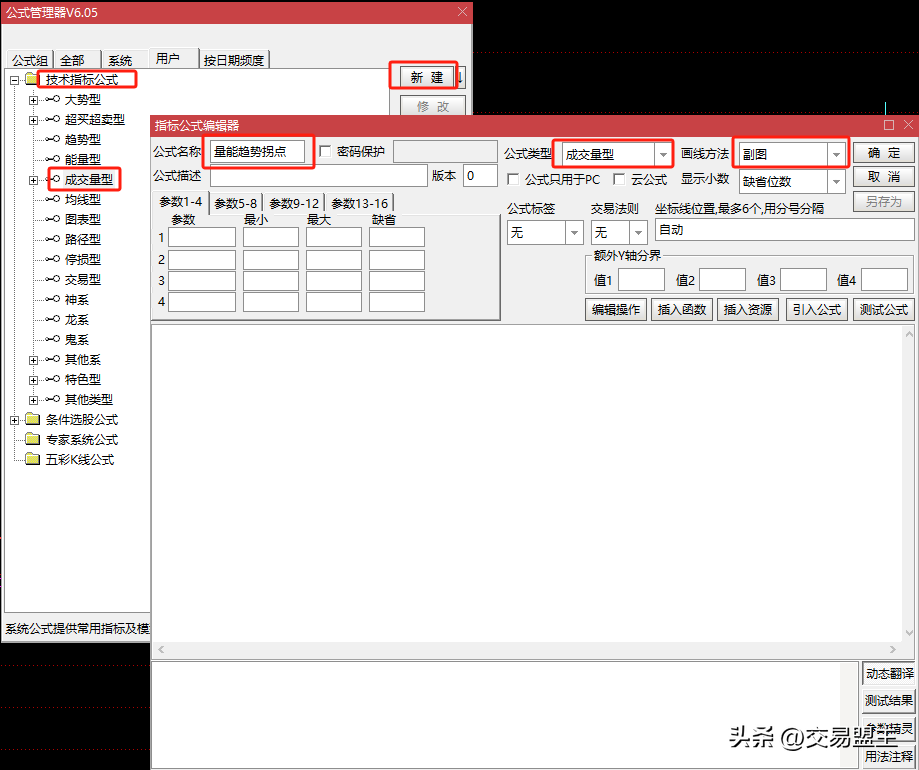Open the 参数9-12 tab

pos(294,203)
